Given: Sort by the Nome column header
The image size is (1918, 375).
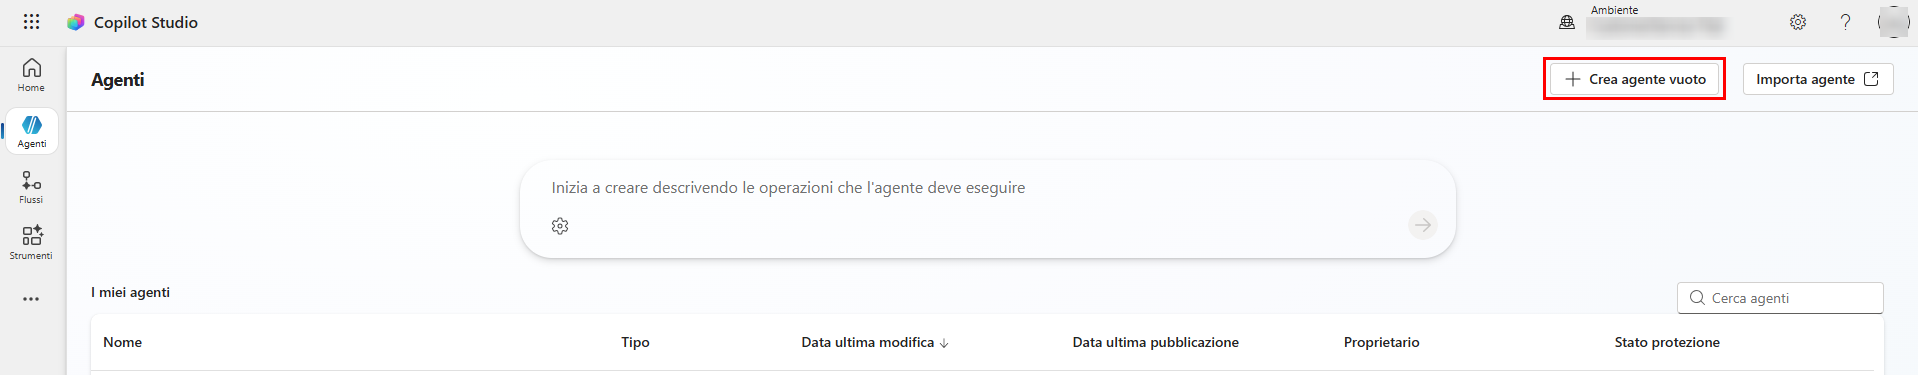Looking at the screenshot, I should point(123,342).
